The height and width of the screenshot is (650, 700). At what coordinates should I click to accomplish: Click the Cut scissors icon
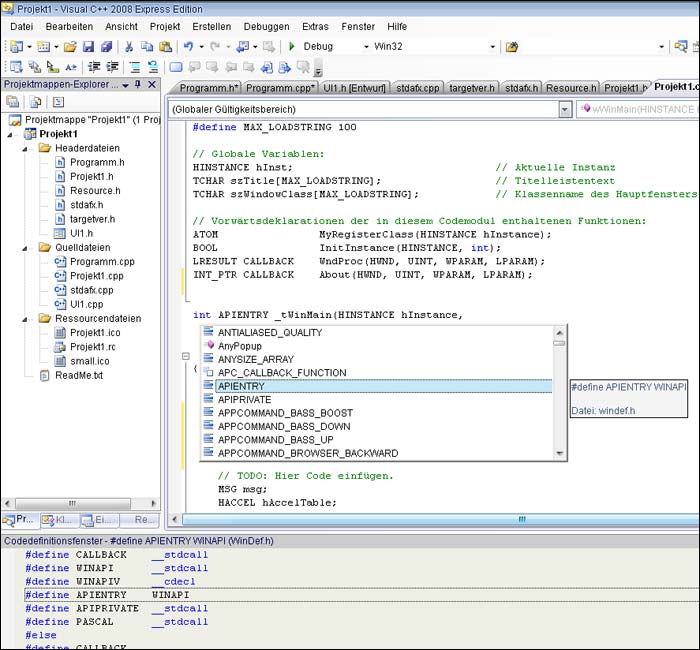(129, 47)
